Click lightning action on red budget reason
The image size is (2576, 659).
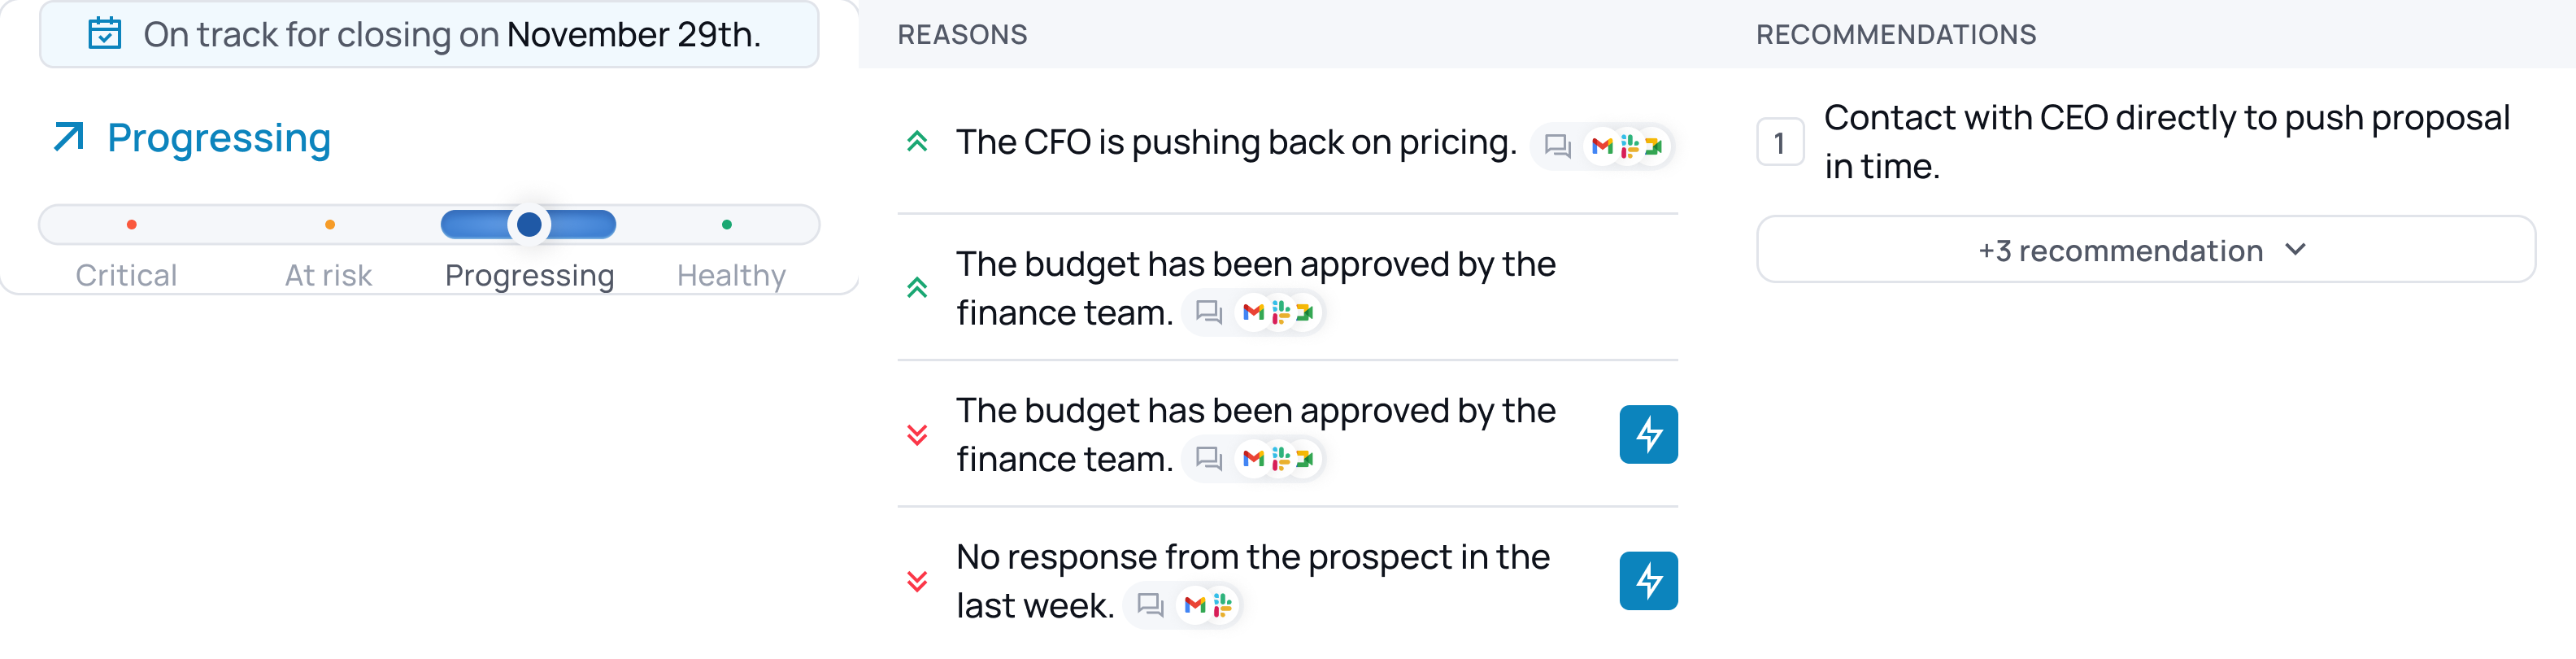(1648, 434)
